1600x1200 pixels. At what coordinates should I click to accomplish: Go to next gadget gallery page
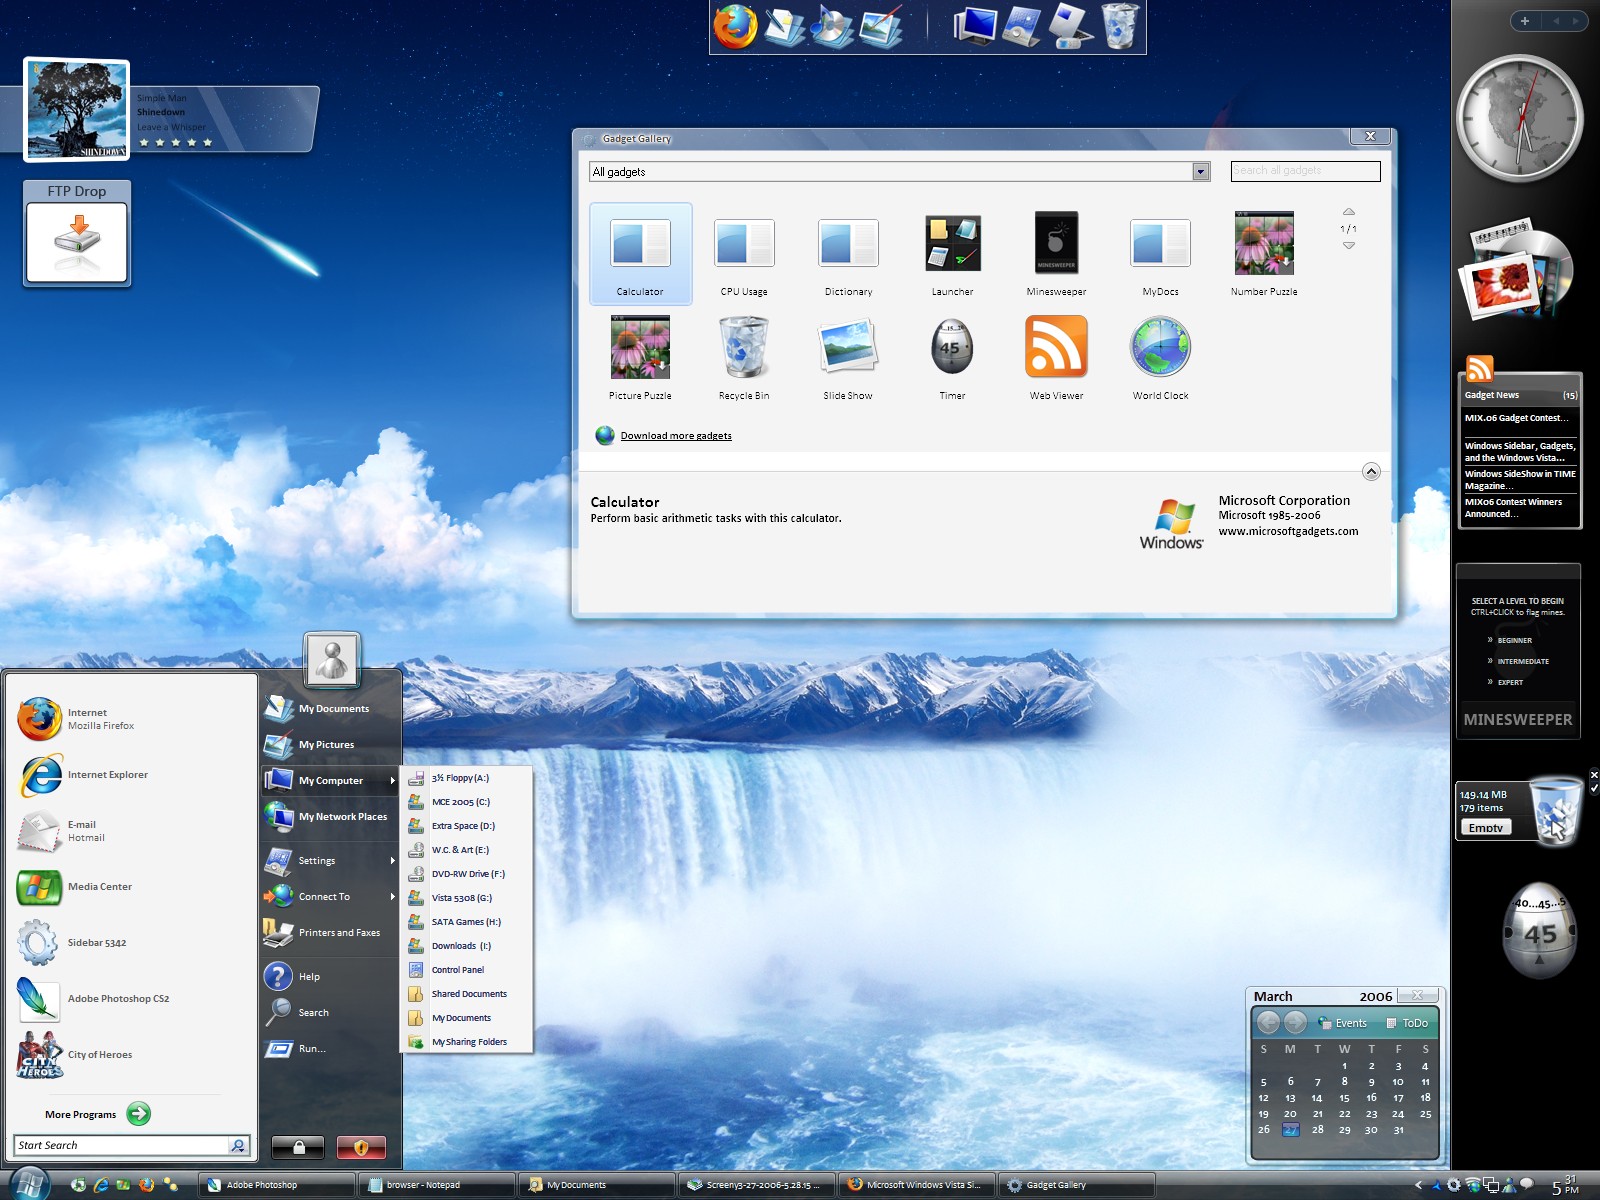click(x=1348, y=245)
